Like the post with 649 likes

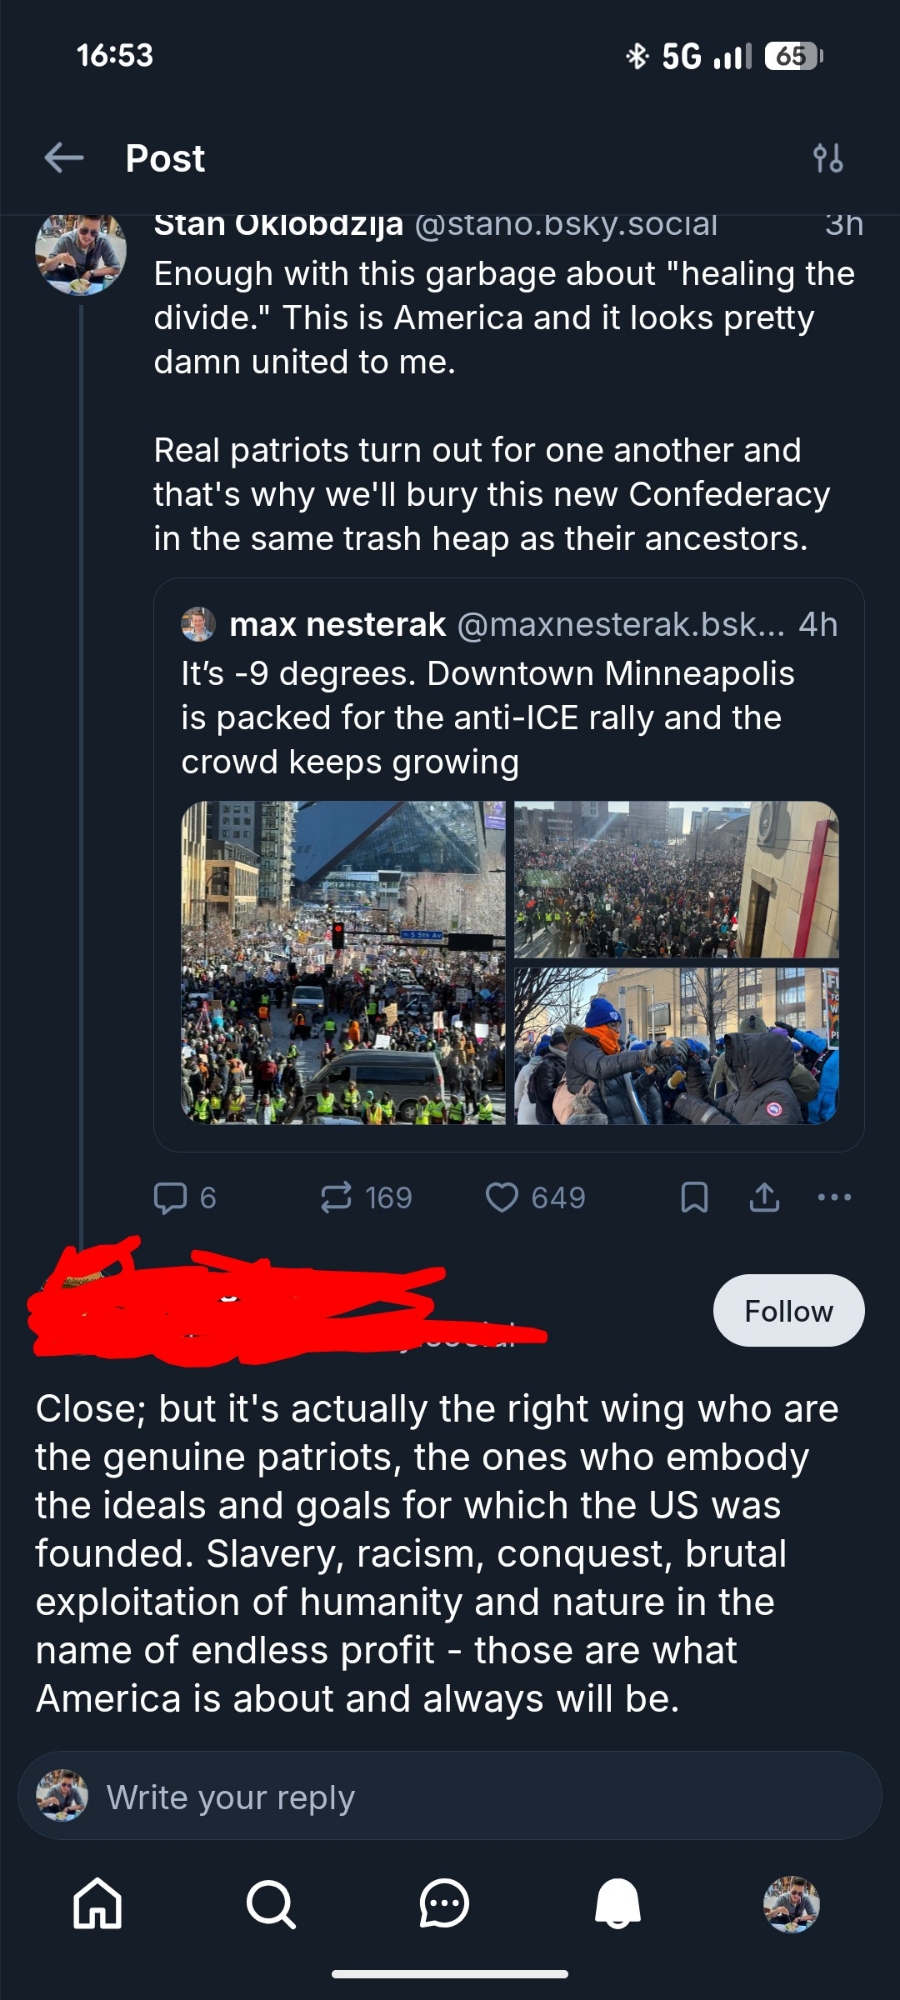(x=535, y=1197)
